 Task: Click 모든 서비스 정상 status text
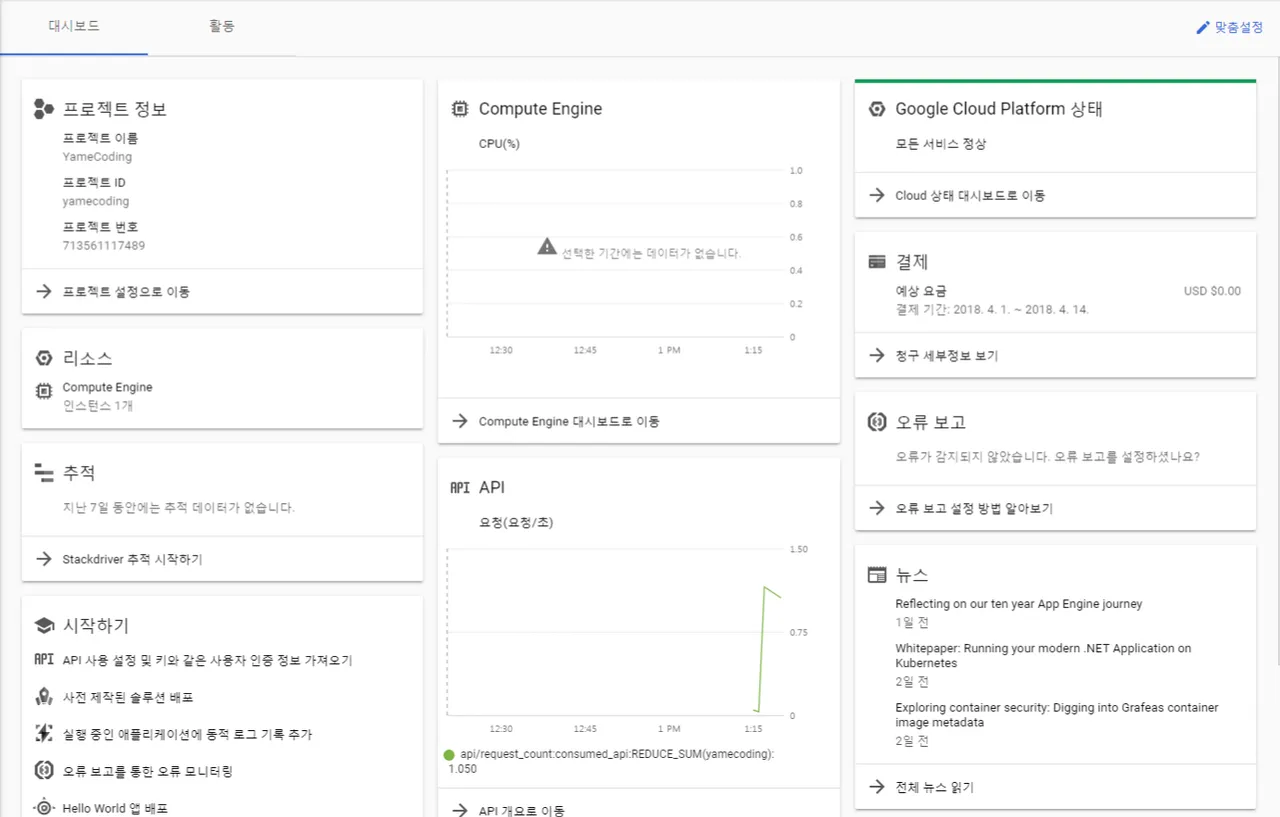(941, 144)
